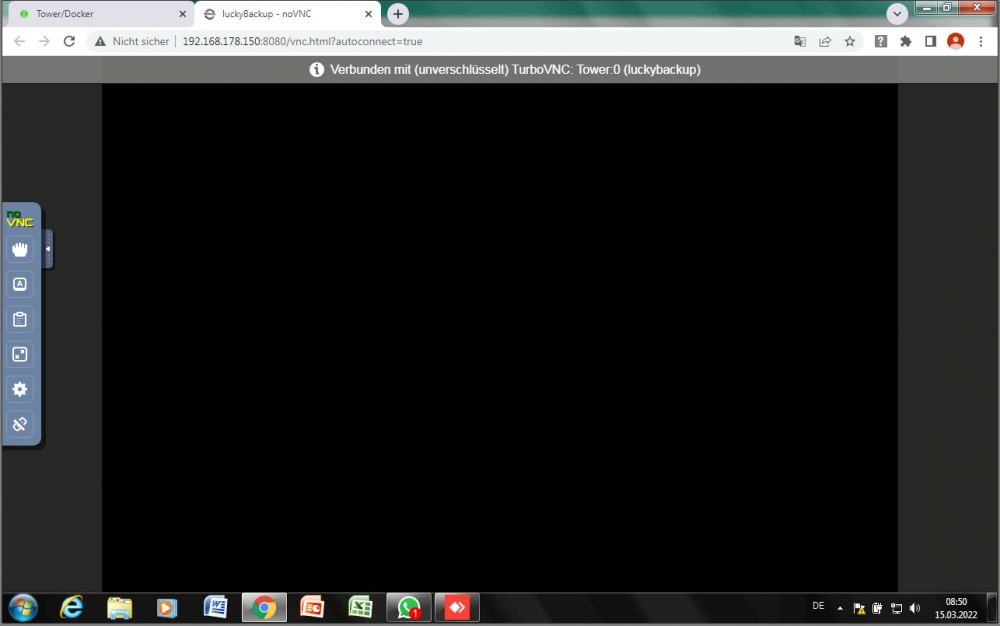This screenshot has width=1000, height=626.
Task: Open PowerPoint from the taskbar
Action: pos(312,608)
